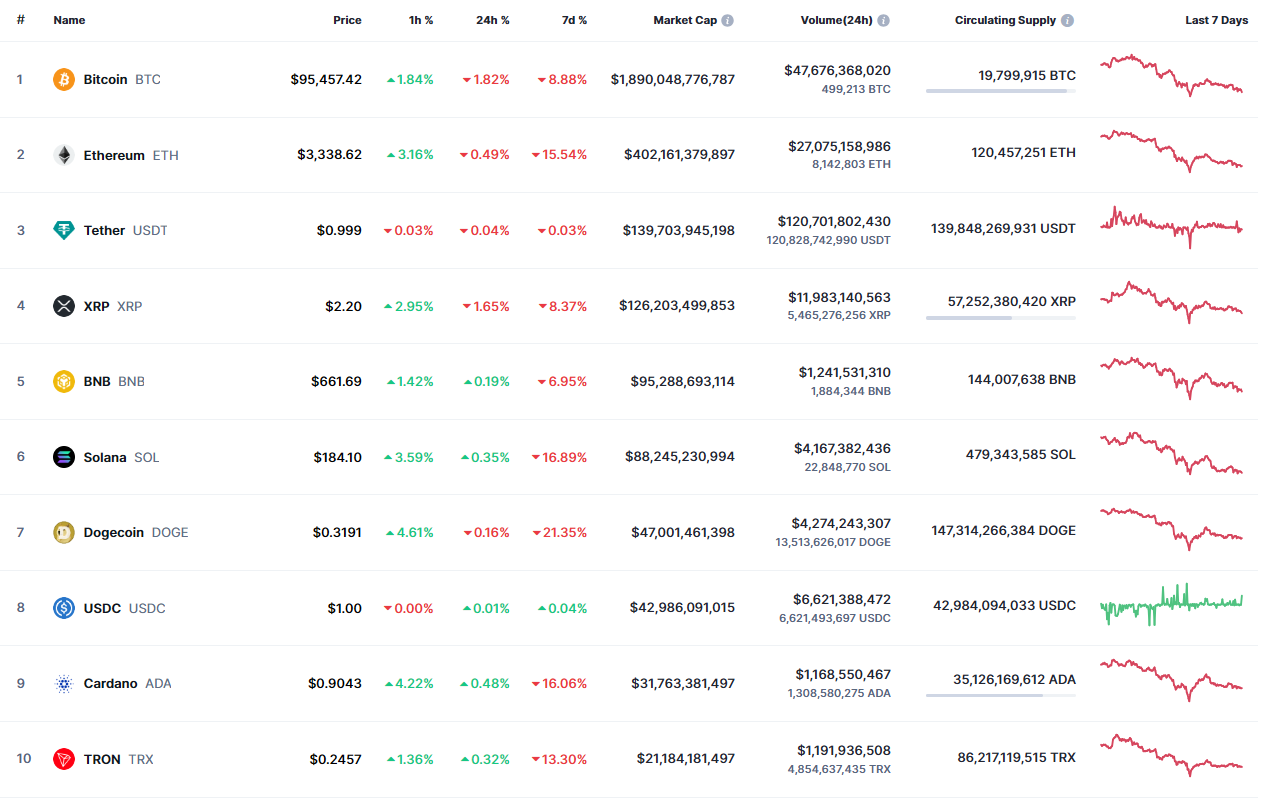Viewport: 1270px width, 806px height.
Task: Click XRP volume $11,983,140,563
Action: [x=838, y=297]
